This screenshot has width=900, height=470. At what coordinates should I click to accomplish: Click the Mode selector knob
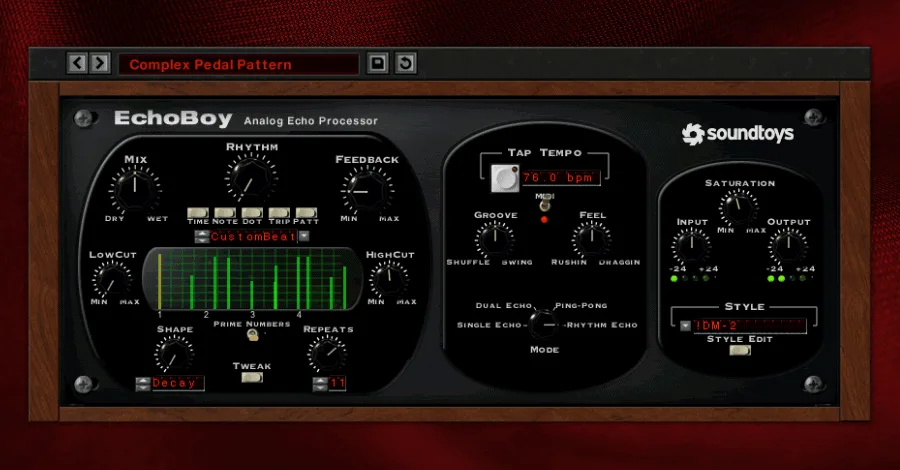click(x=544, y=325)
